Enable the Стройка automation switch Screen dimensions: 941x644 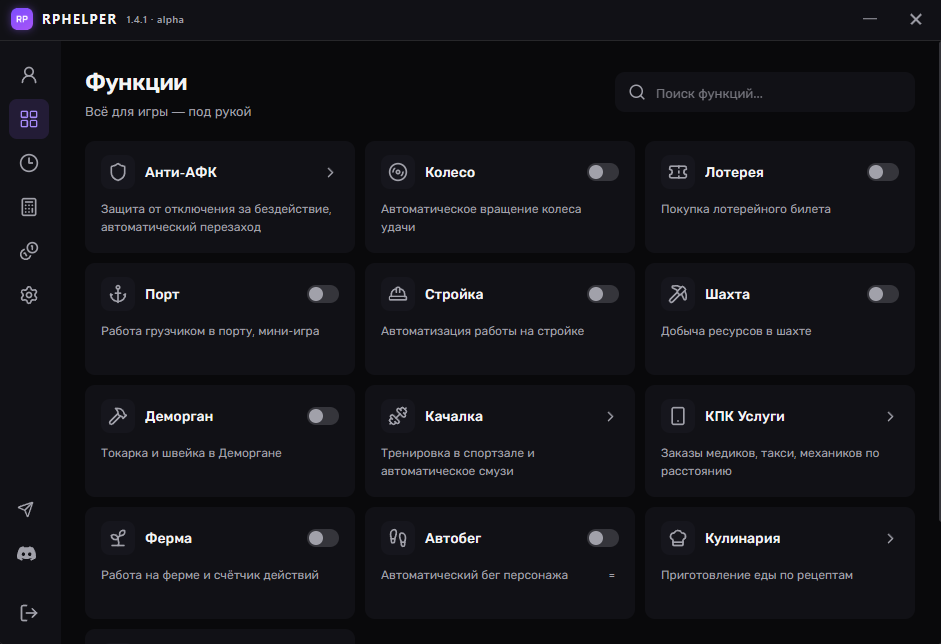pos(603,294)
